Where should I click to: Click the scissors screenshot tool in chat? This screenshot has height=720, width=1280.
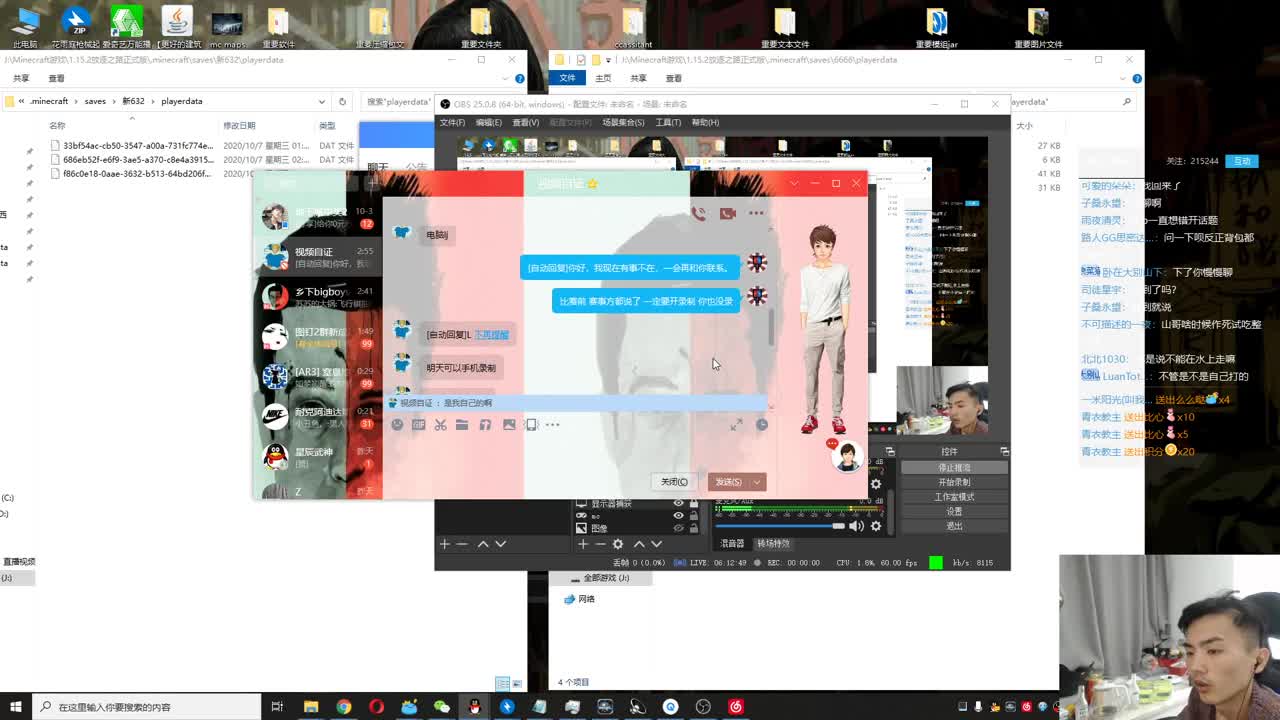coord(440,425)
